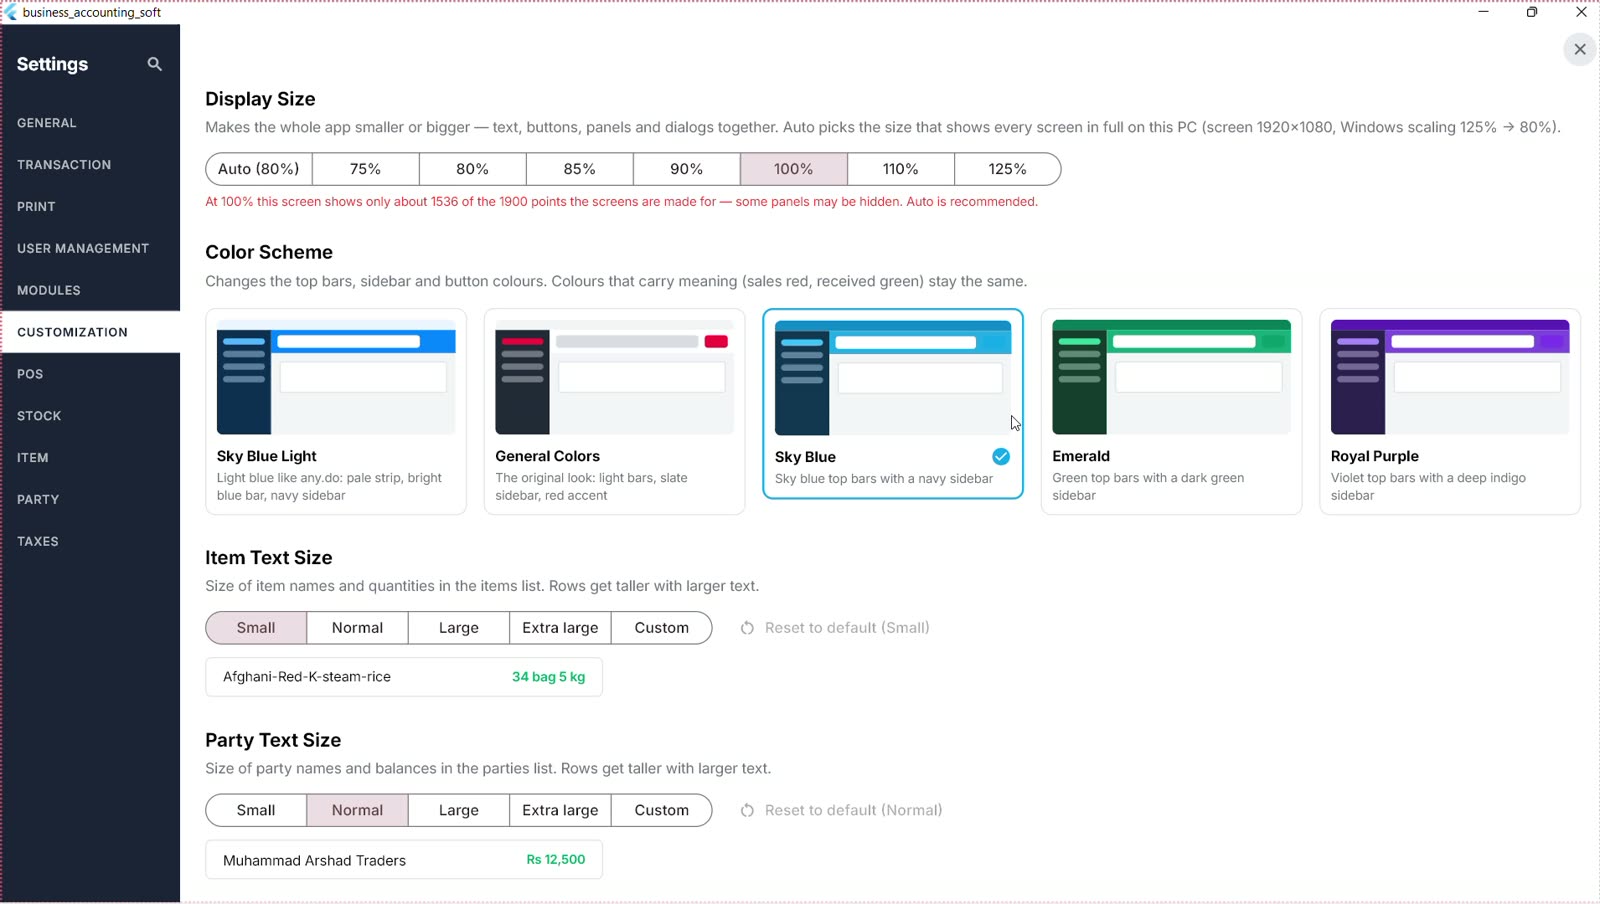Screen dimensions: 1600x904
Task: Select the Customization section
Action: 90,332
